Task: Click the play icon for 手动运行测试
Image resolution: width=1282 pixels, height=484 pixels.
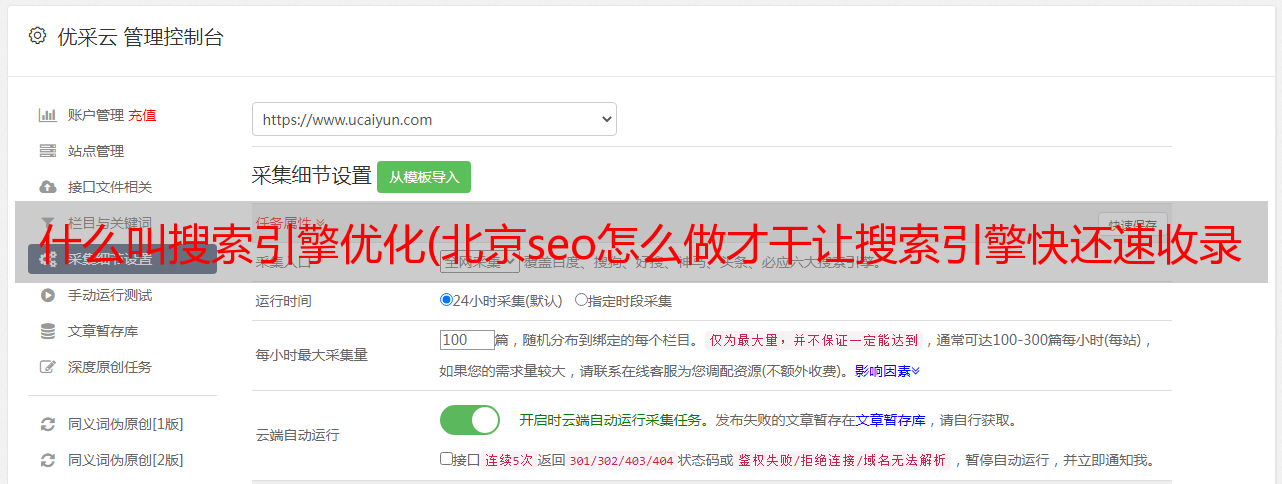Action: click(x=47, y=295)
